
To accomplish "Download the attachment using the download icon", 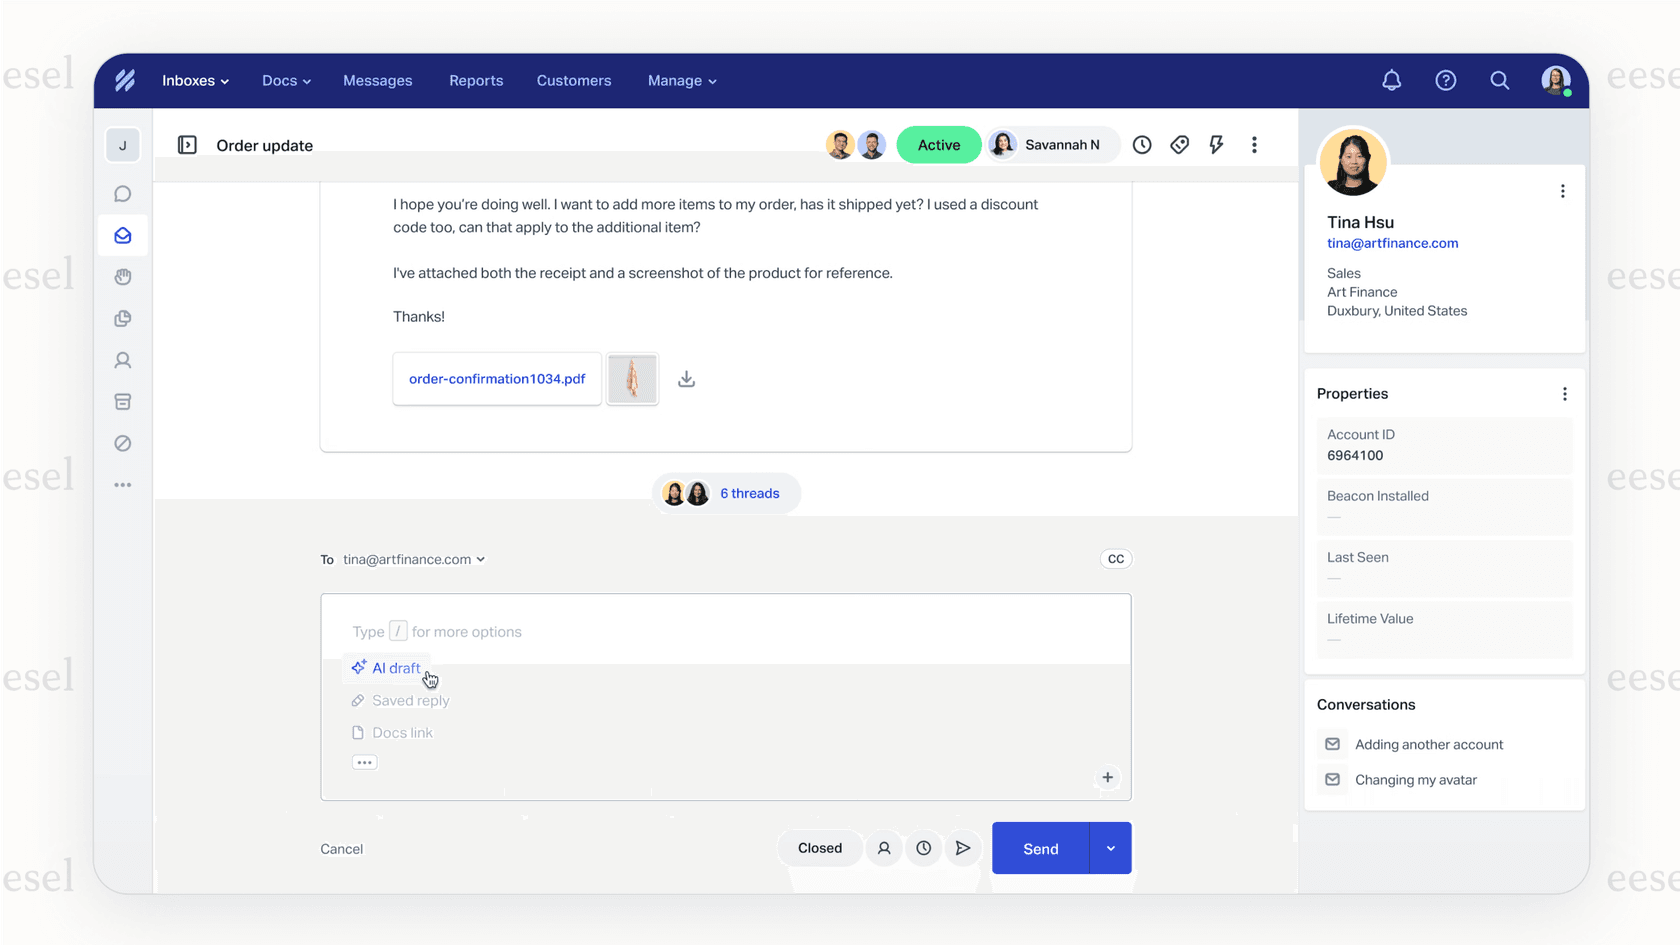I will 686,379.
